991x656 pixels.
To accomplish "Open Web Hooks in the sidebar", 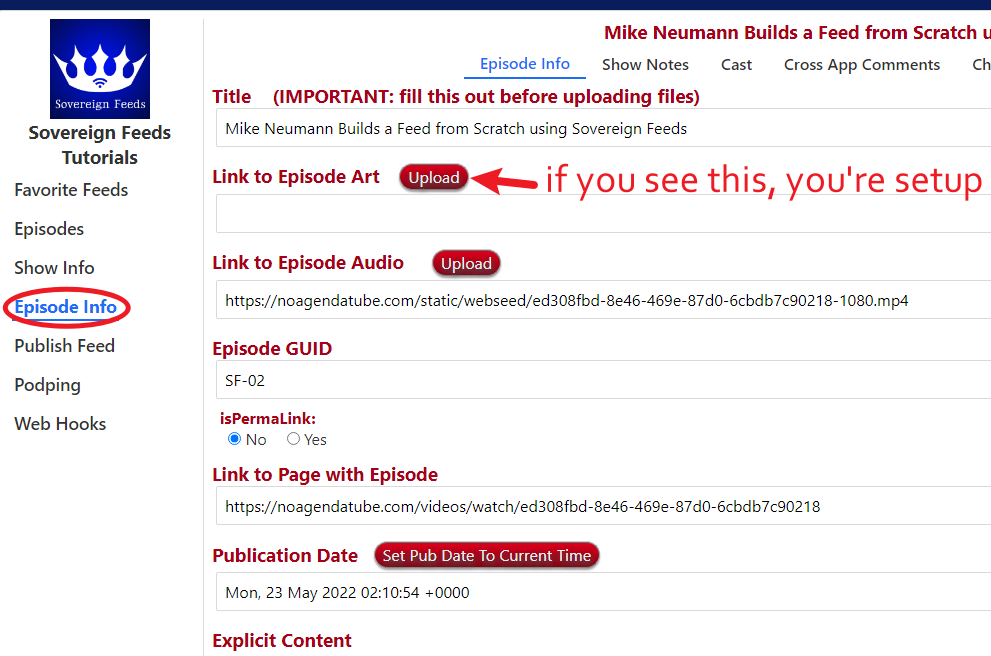I will pyautogui.click(x=60, y=424).
